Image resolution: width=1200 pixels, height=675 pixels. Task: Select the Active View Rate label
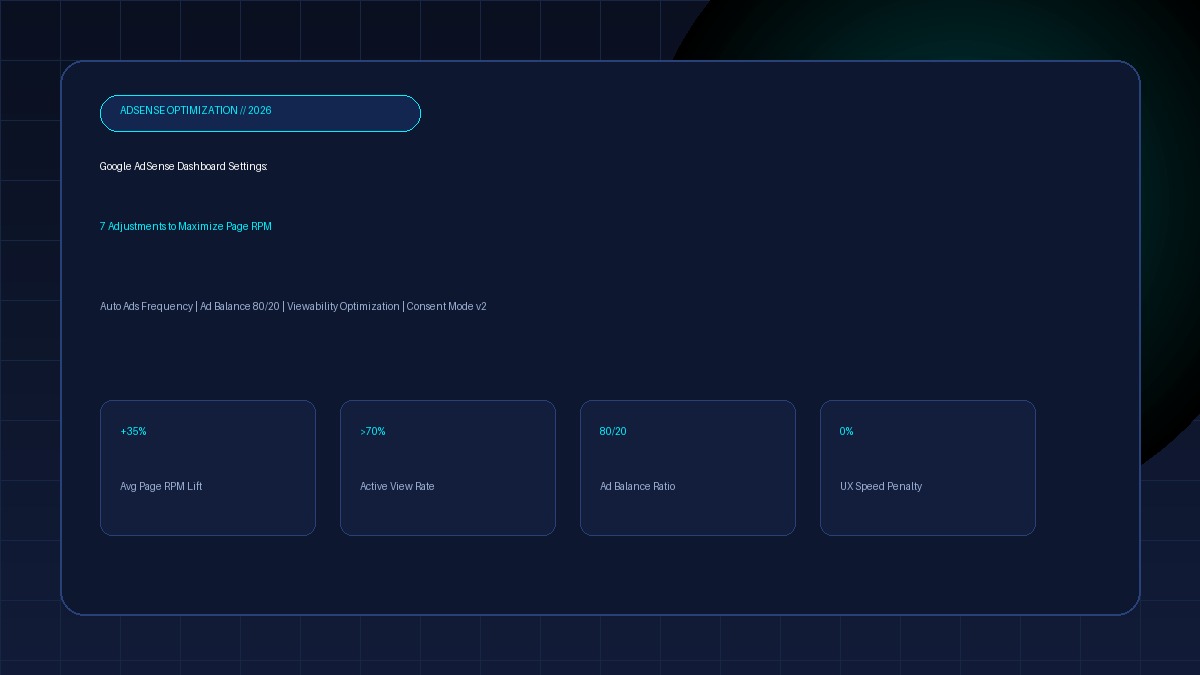click(x=397, y=486)
